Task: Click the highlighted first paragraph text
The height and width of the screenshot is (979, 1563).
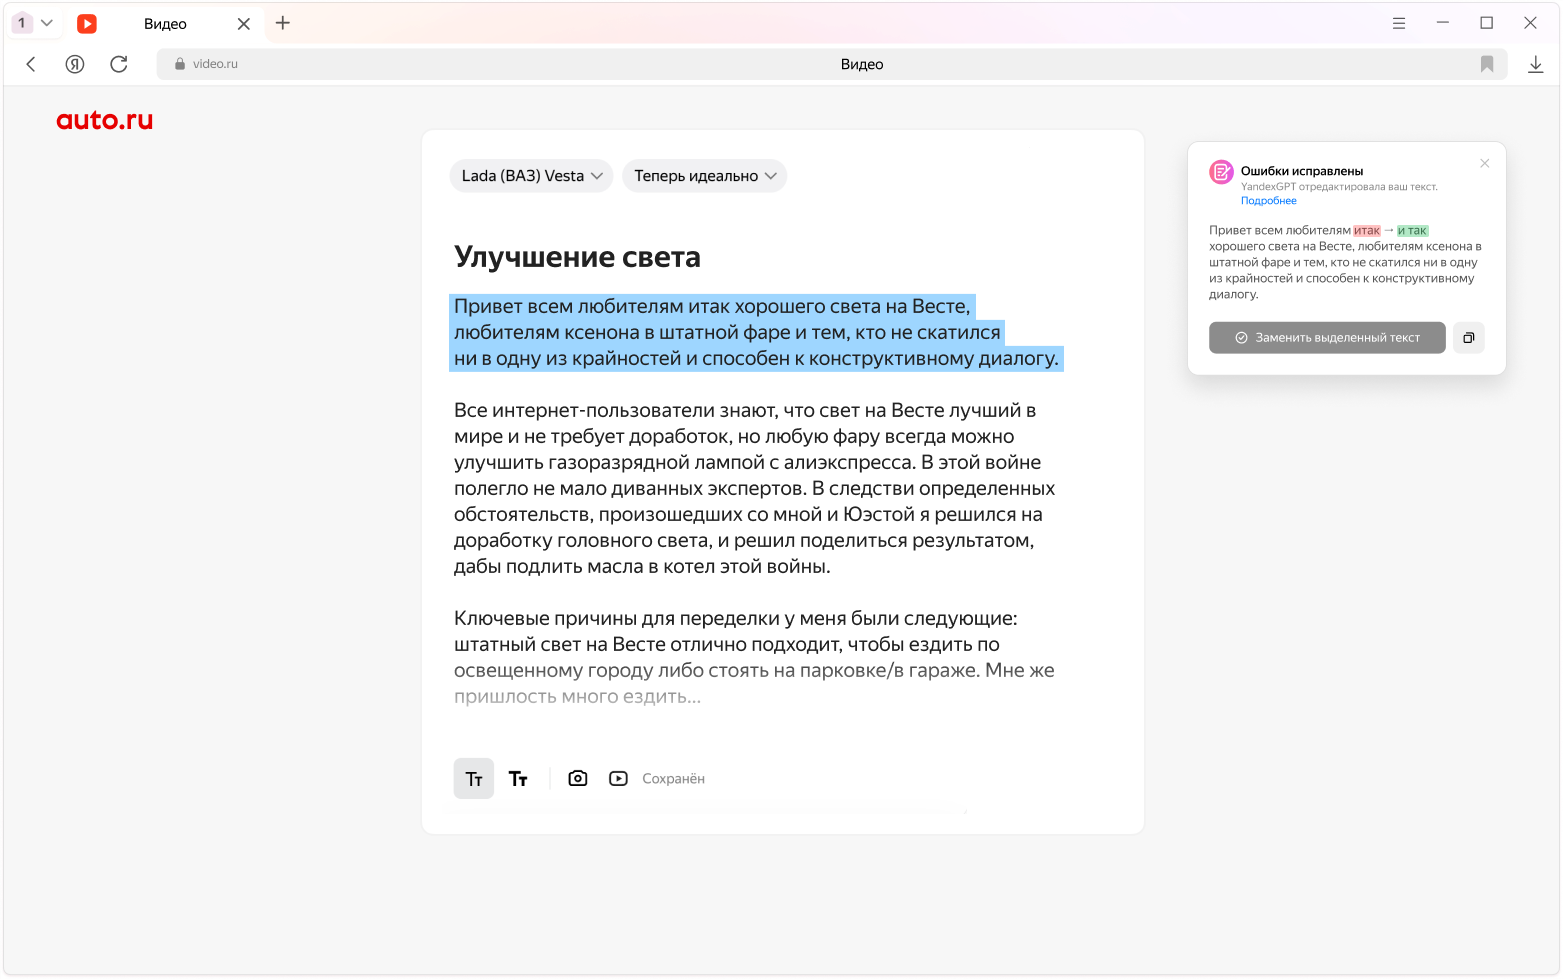Action: 756,332
